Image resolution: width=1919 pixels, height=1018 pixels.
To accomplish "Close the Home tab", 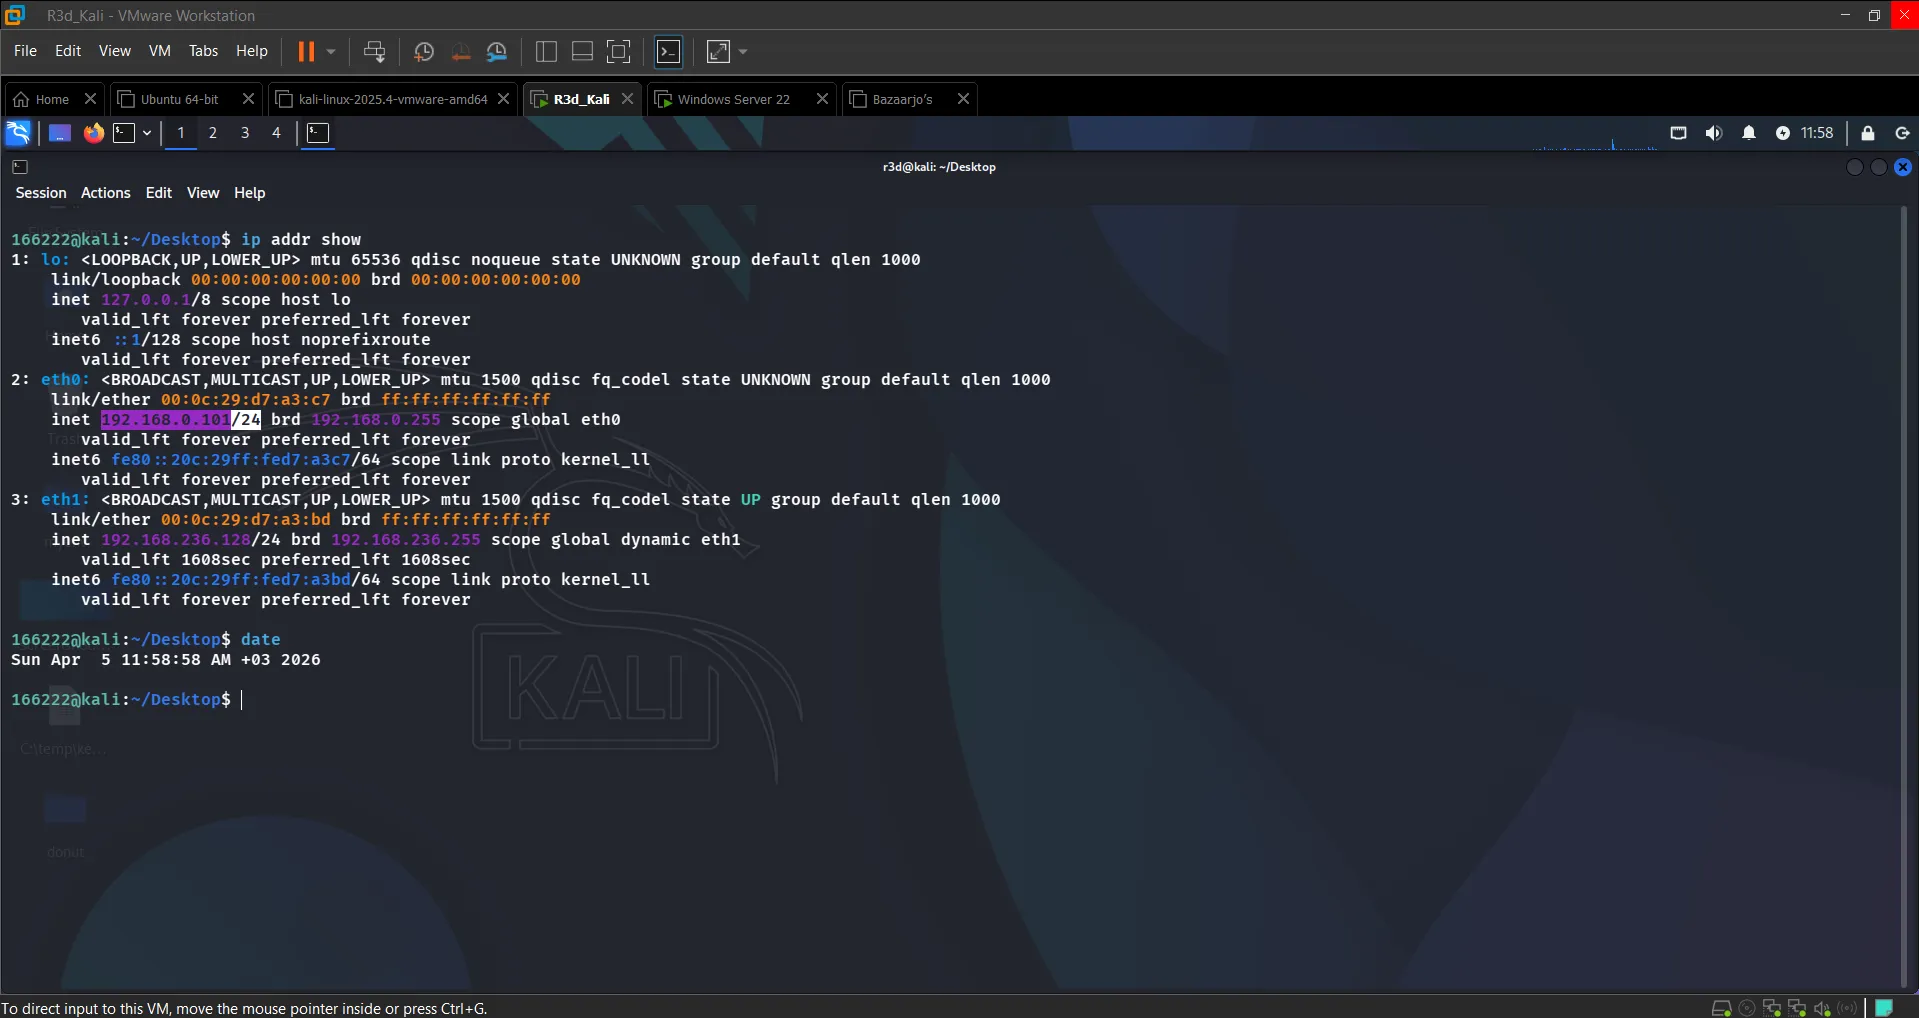I will (90, 99).
